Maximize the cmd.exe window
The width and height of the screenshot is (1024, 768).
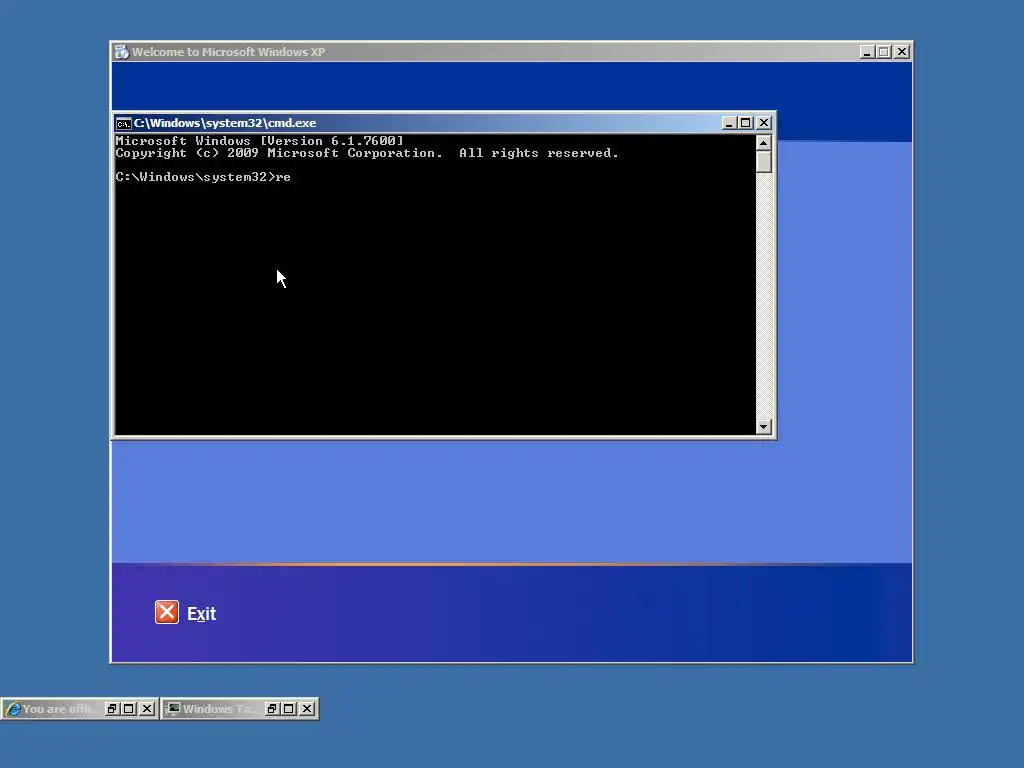tap(746, 123)
